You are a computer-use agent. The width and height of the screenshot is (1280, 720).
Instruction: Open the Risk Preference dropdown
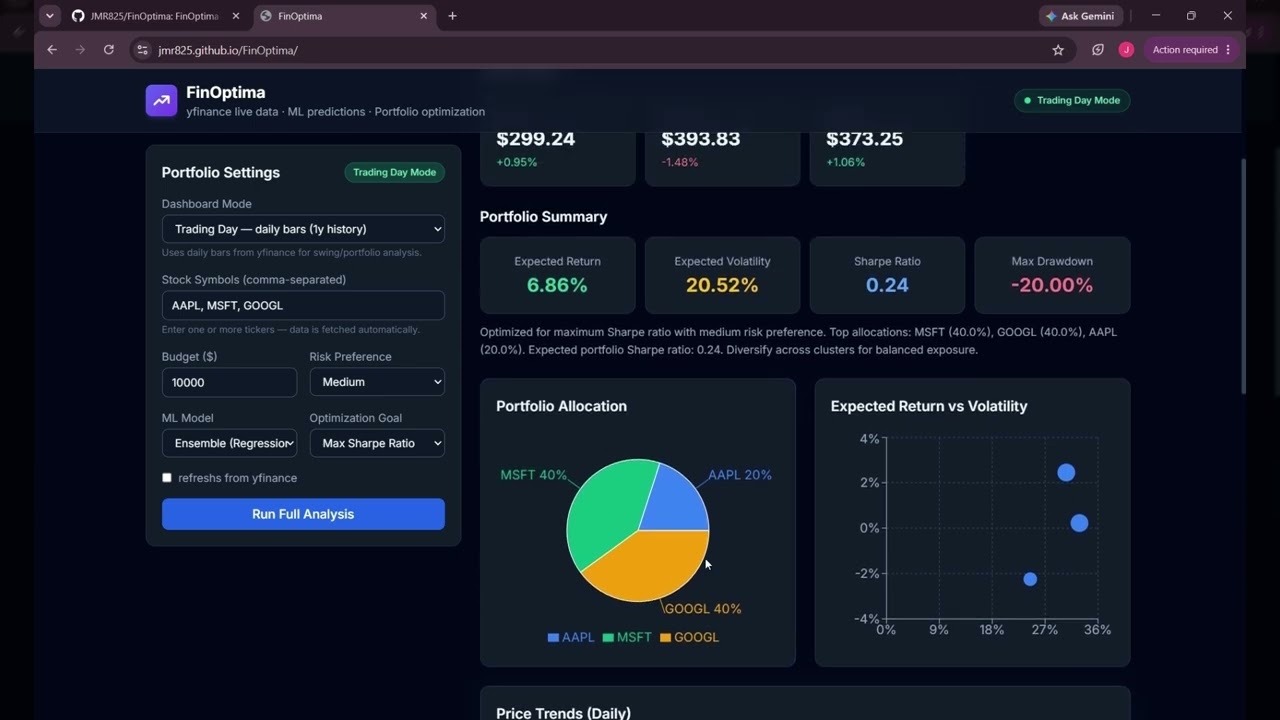tap(377, 382)
